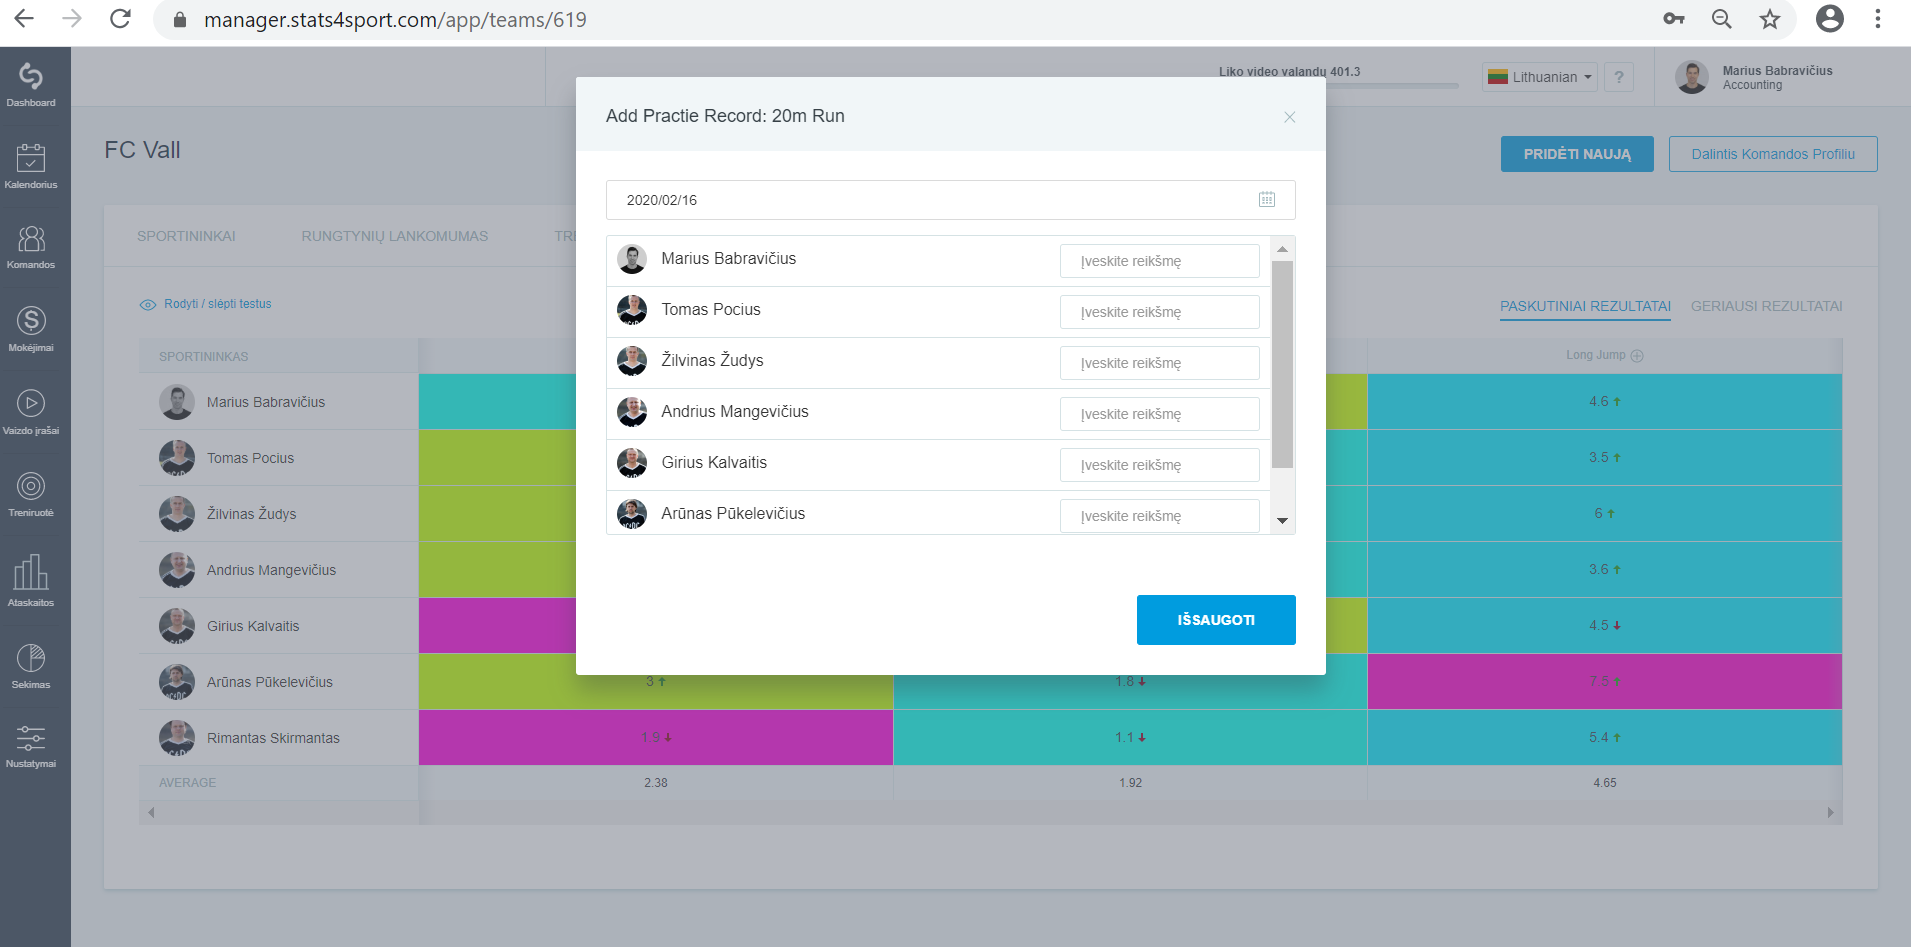The height and width of the screenshot is (947, 1911).
Task: Open Chrome three-dot menu
Action: point(1877,19)
